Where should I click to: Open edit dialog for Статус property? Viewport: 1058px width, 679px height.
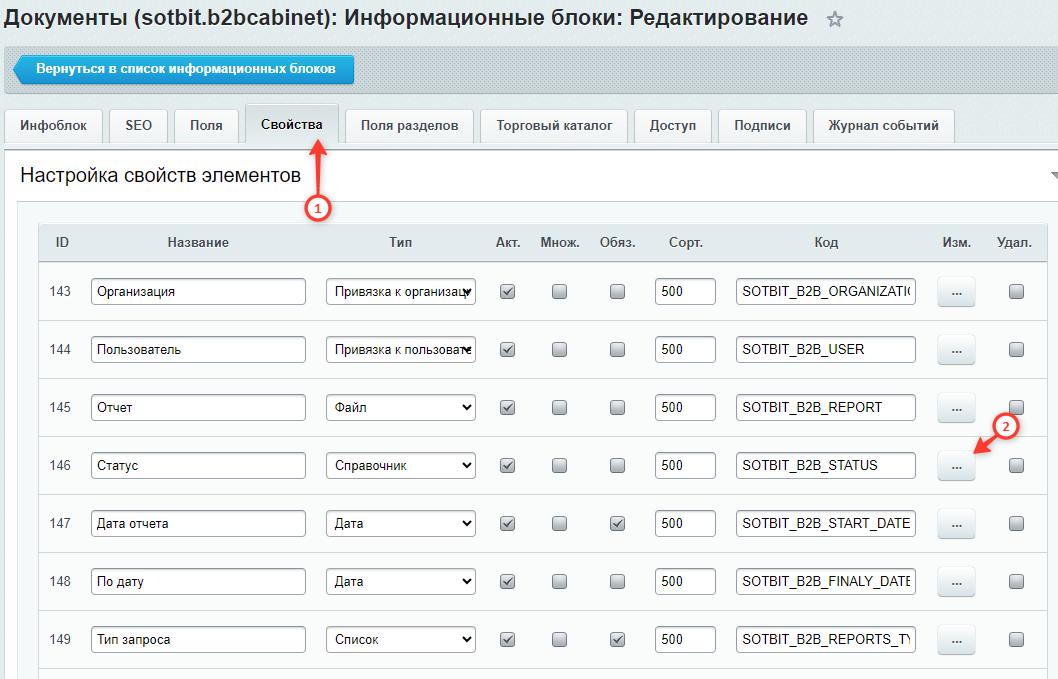point(956,466)
